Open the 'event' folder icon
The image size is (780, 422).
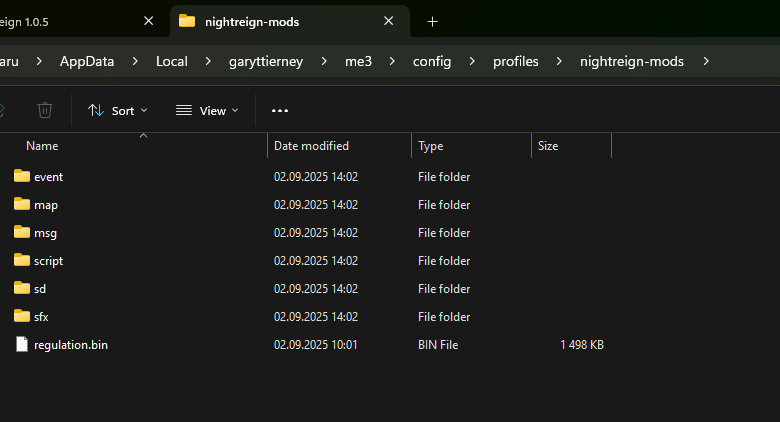(x=22, y=176)
